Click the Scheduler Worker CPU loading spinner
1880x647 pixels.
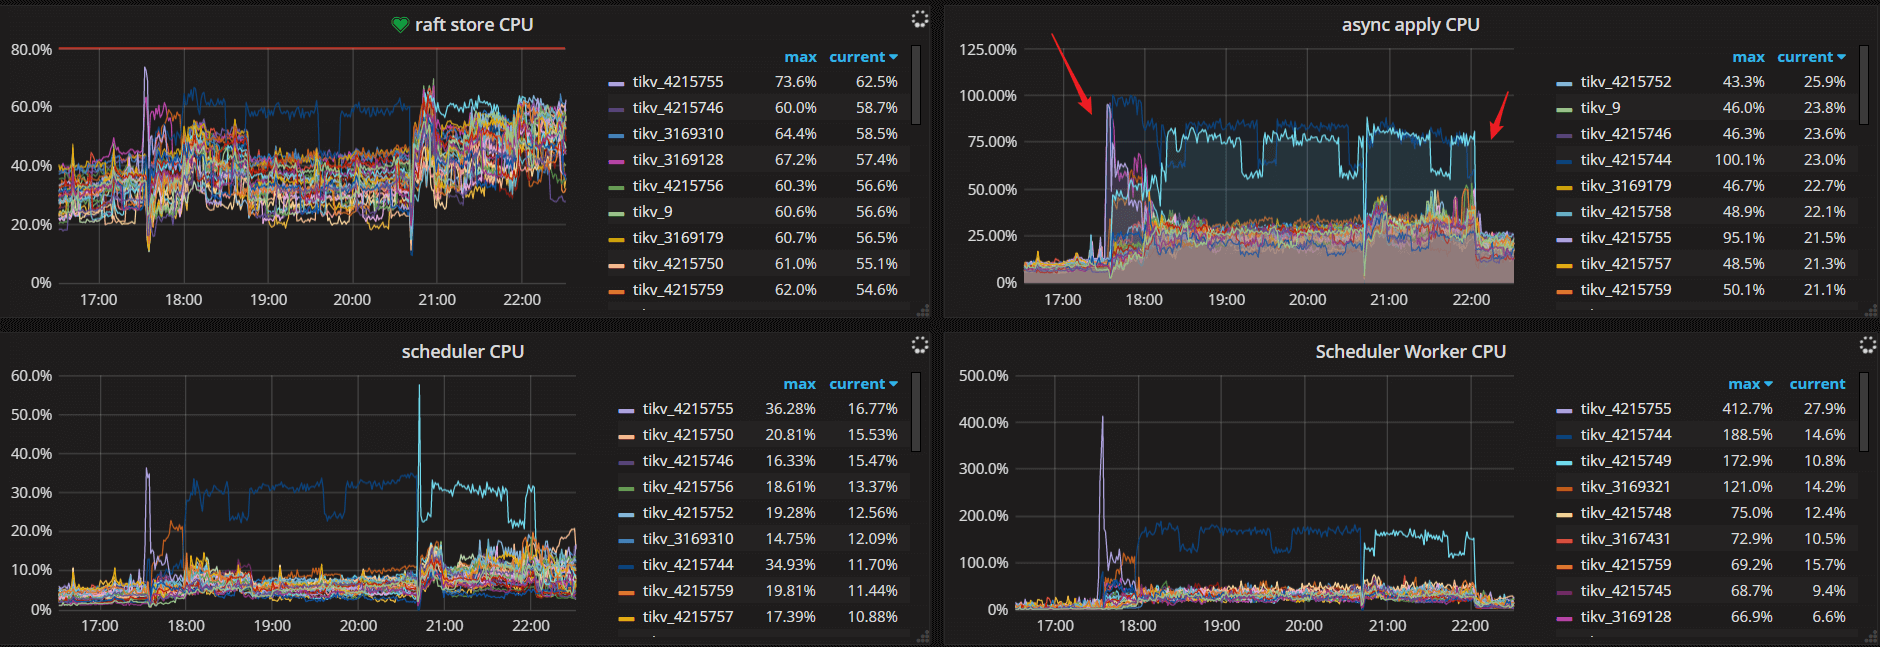[1868, 345]
